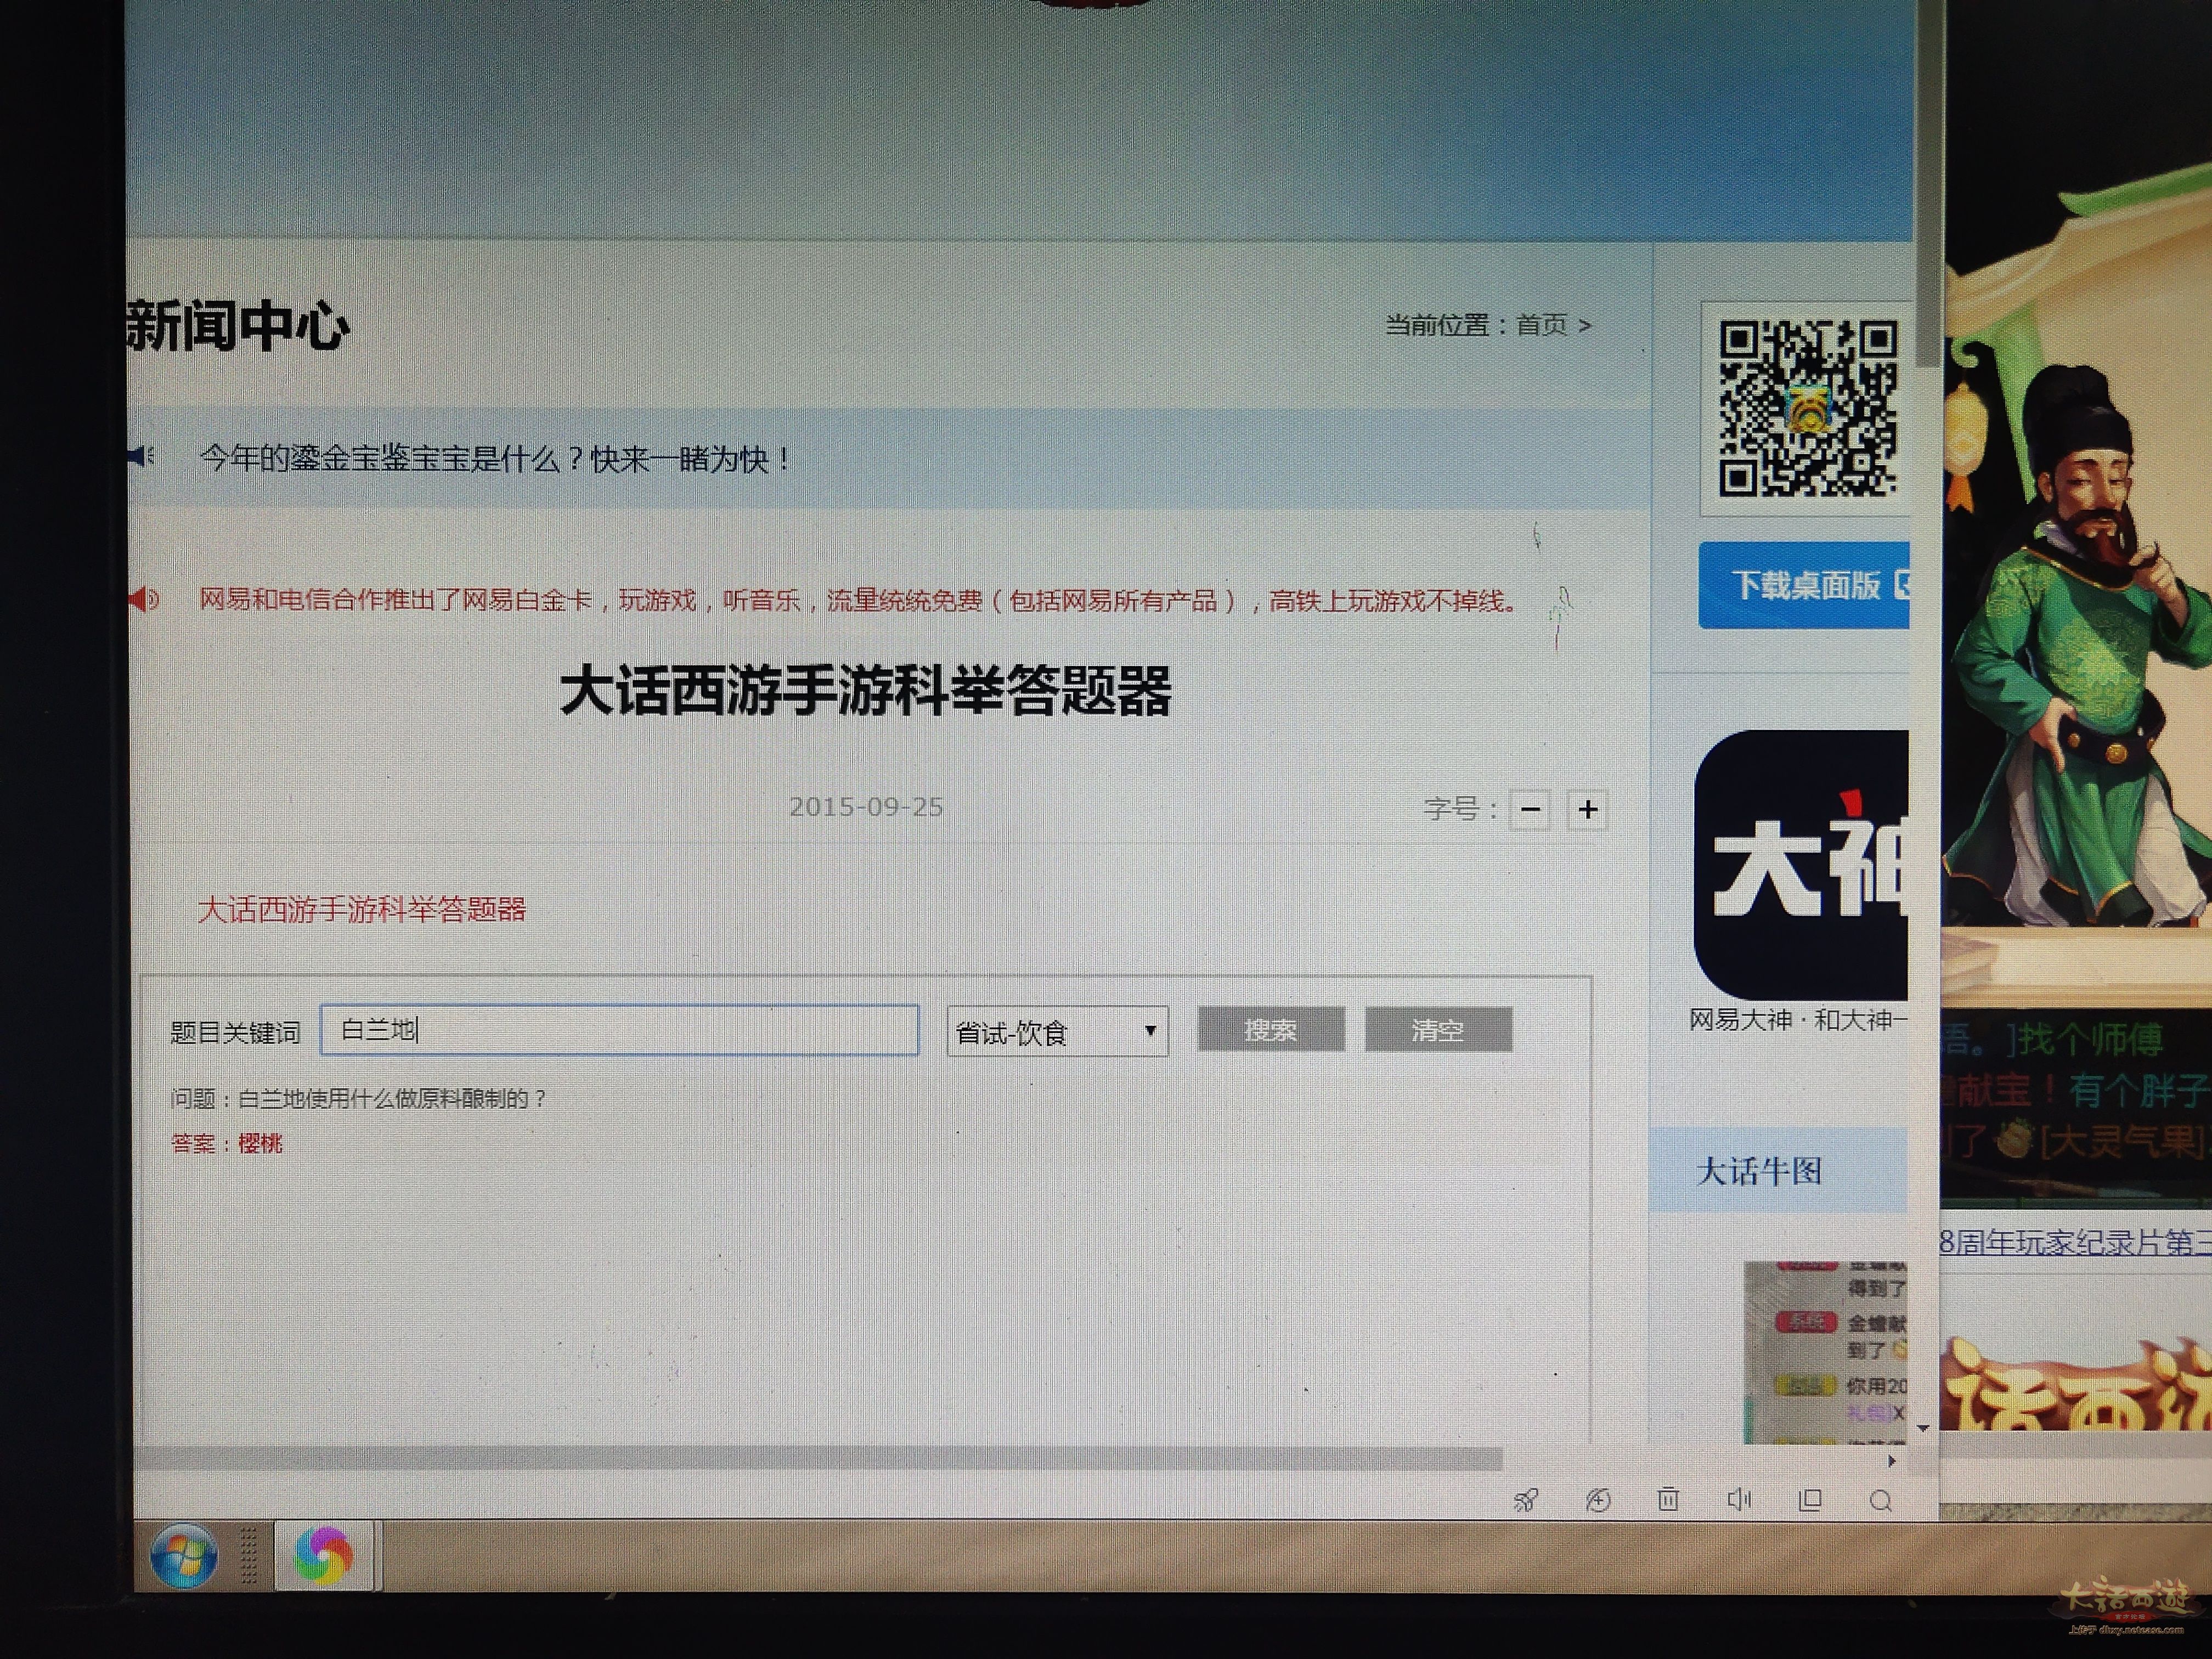Click the red speaker icon beside the NetEase notice
2212x1659 pixels.
click(x=143, y=599)
